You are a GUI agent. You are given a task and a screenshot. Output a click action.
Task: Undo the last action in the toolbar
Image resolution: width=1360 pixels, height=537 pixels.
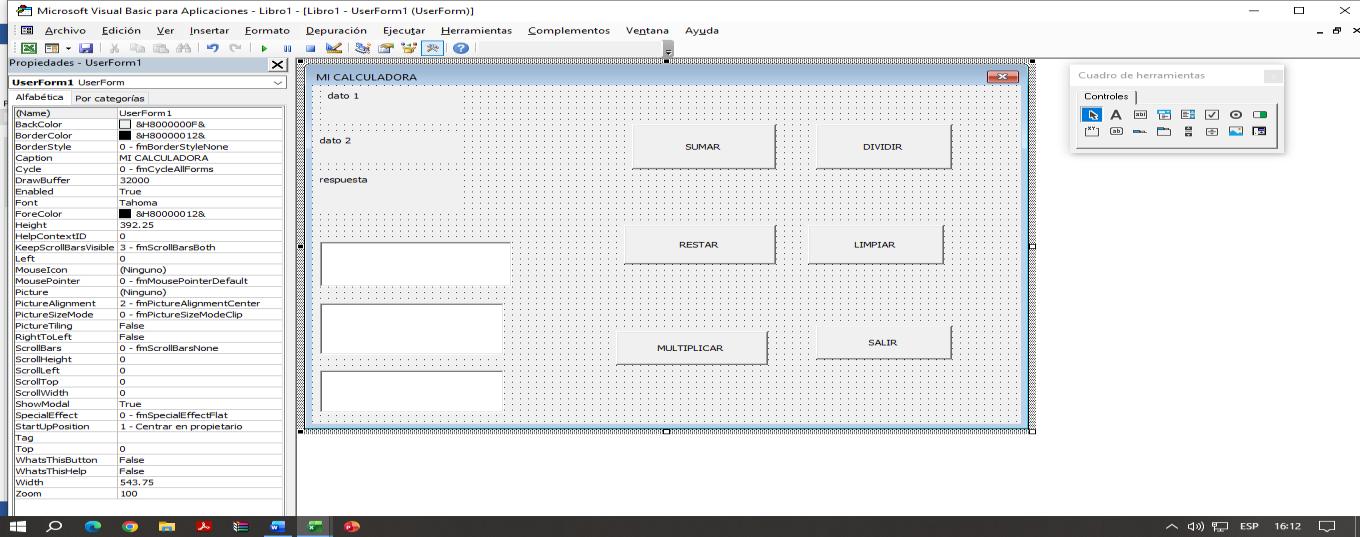pos(212,48)
